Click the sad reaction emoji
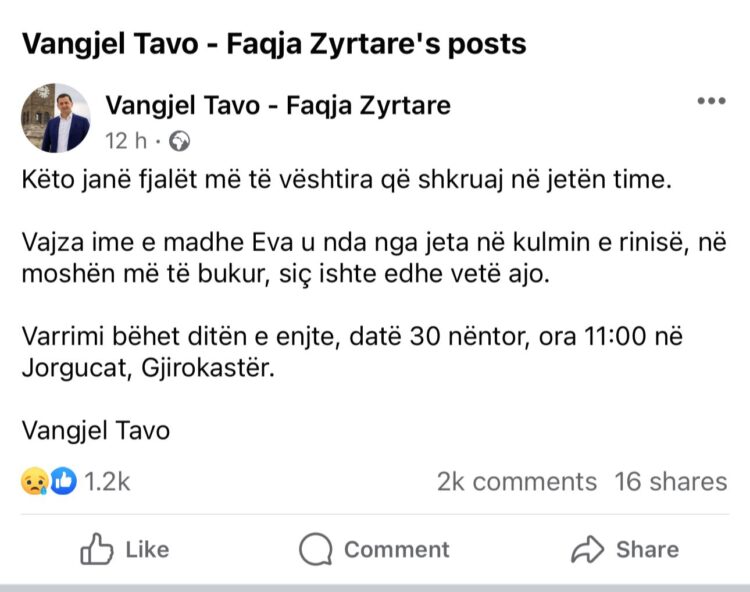Image resolution: width=750 pixels, height=592 pixels. coord(34,481)
